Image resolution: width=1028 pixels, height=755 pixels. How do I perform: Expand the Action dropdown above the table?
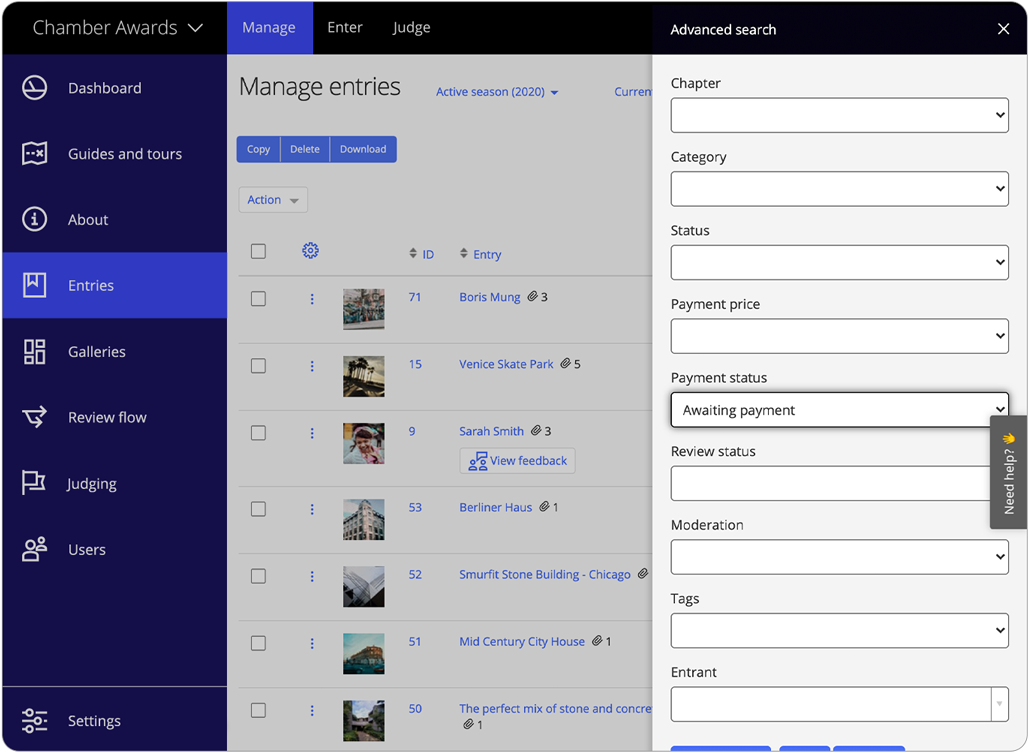(273, 200)
